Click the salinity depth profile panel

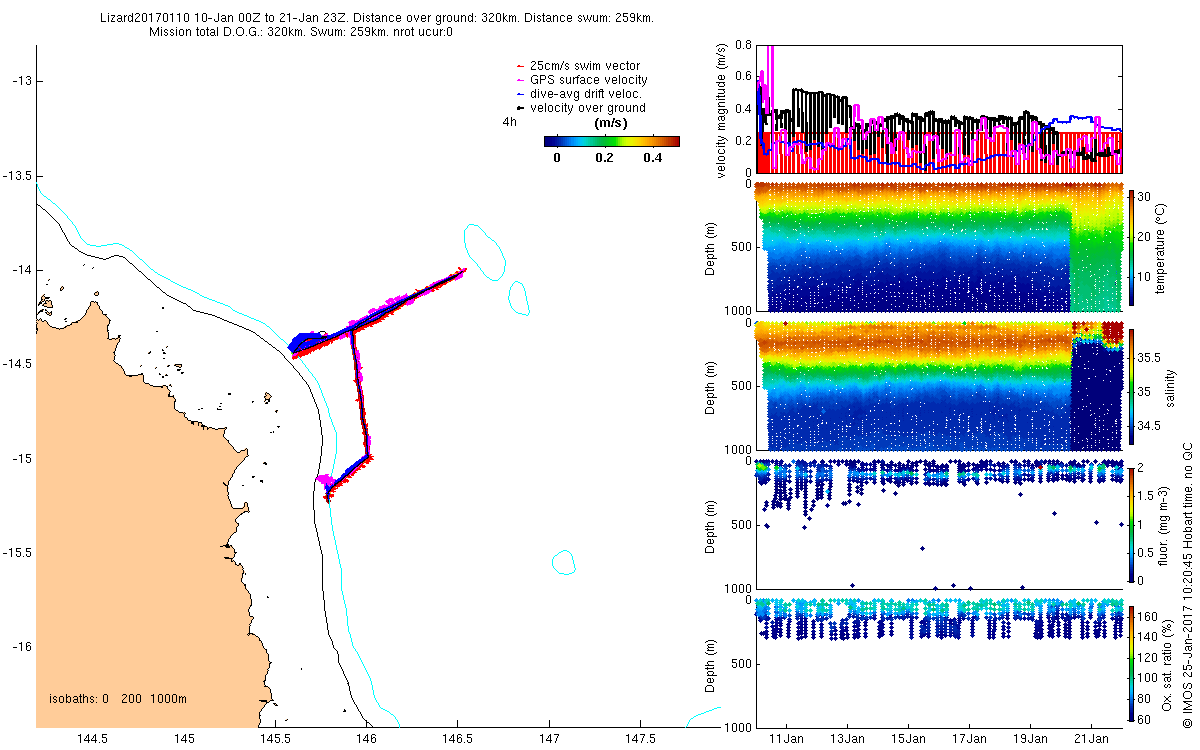[x=938, y=385]
